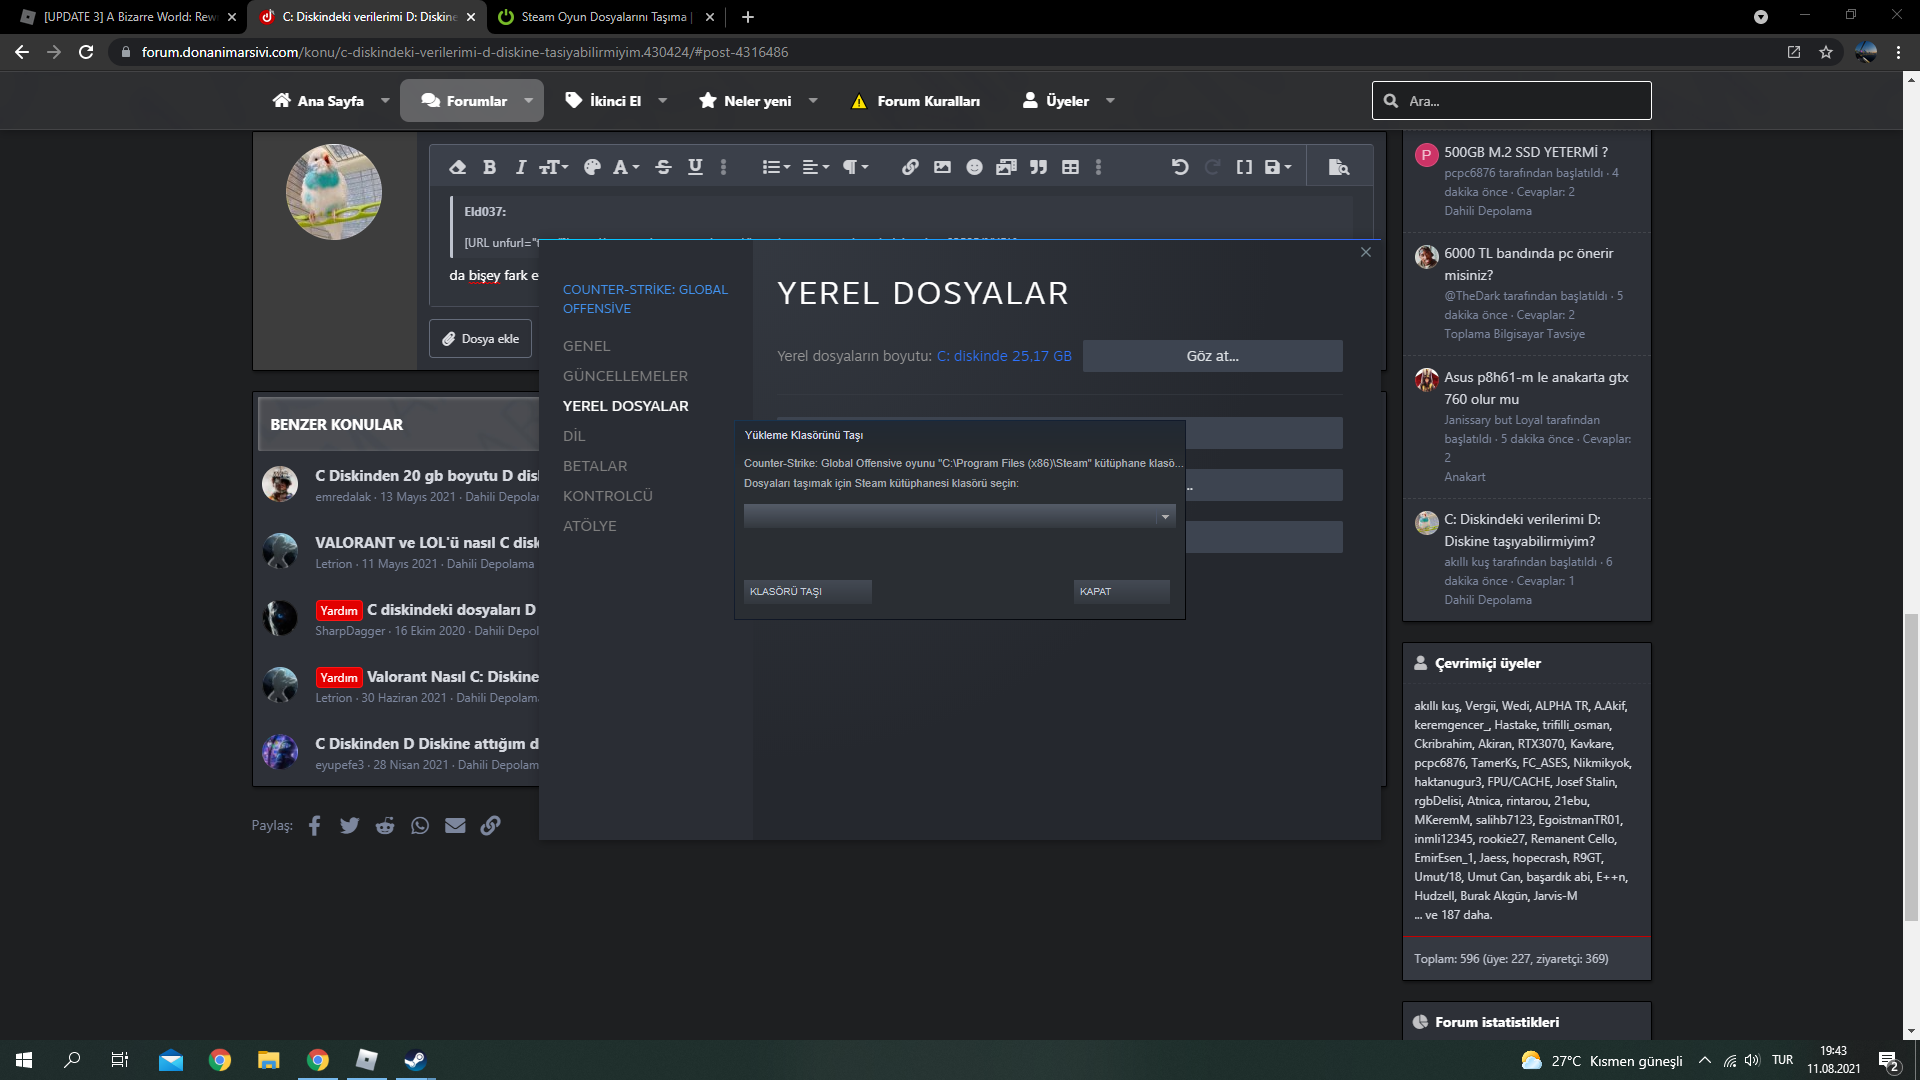Select GENEL in Steam properties
This screenshot has height=1080, width=1920.
(x=586, y=346)
